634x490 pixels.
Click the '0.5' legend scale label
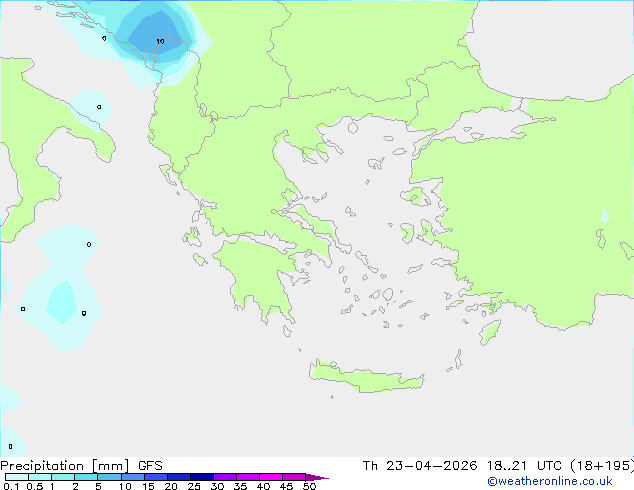pyautogui.click(x=34, y=486)
